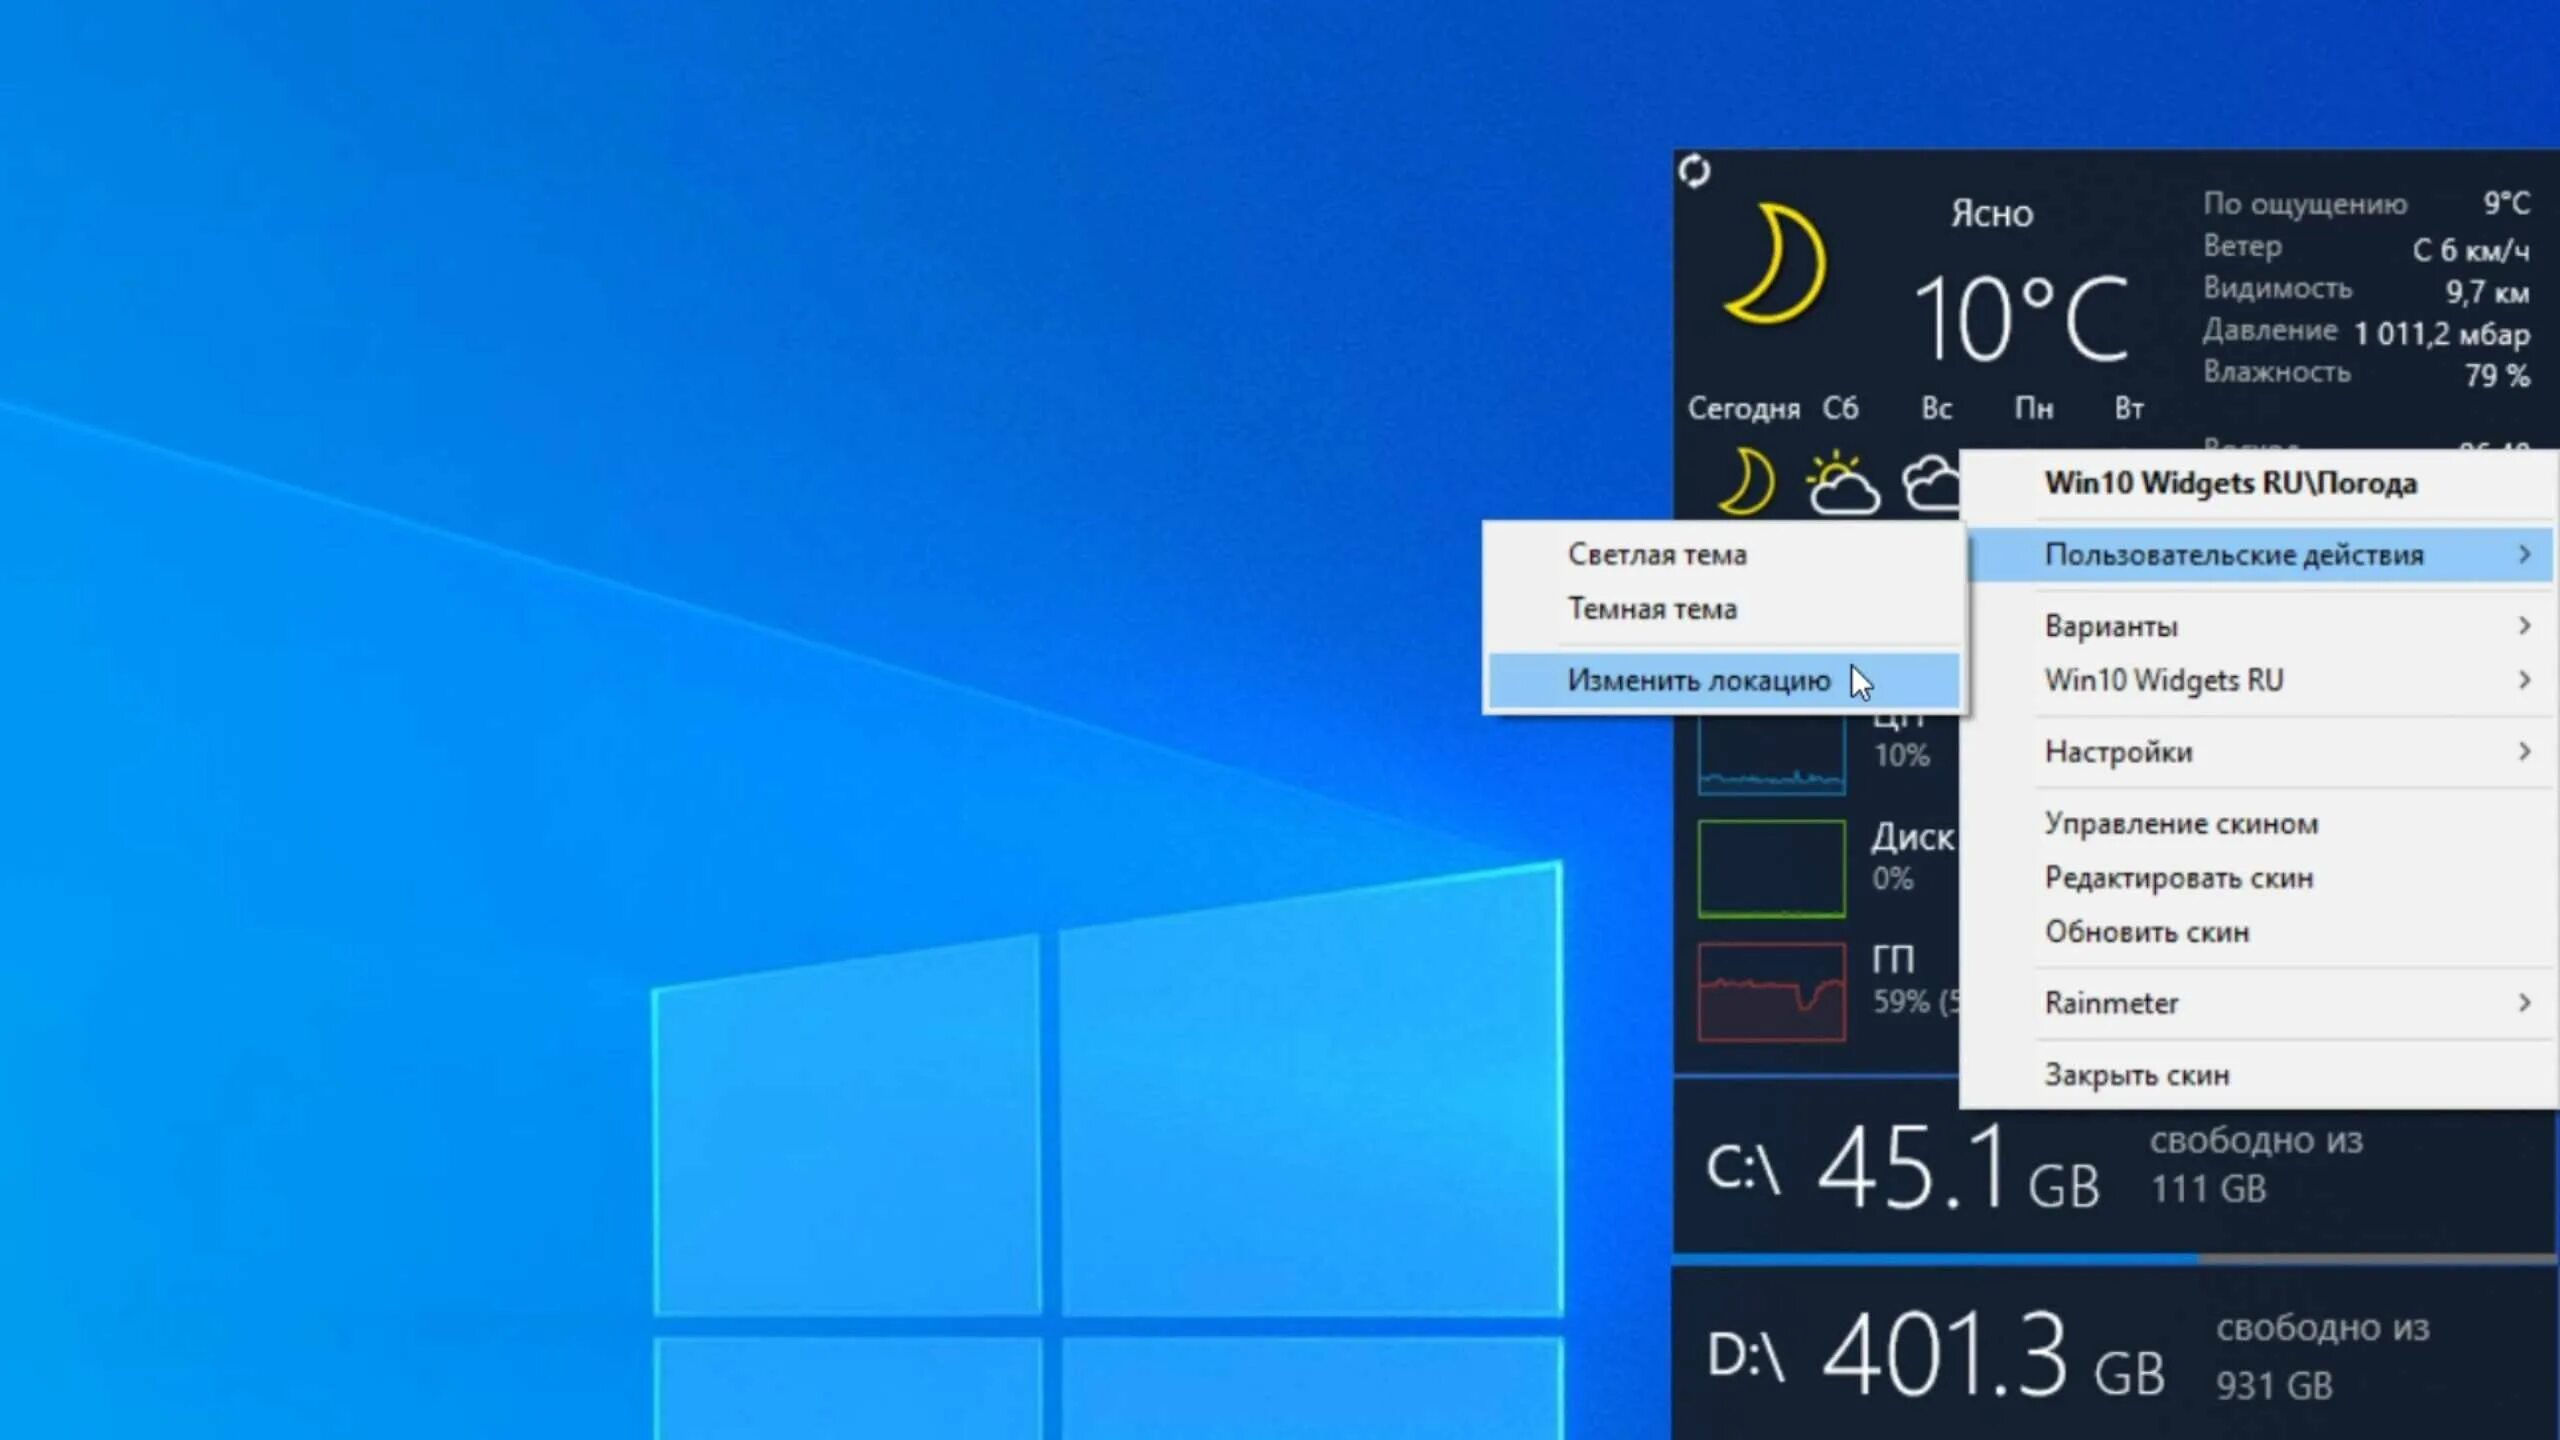Click the Sunday cloud forecast icon
Screen dimensions: 2560x1440
pyautogui.click(x=1931, y=485)
